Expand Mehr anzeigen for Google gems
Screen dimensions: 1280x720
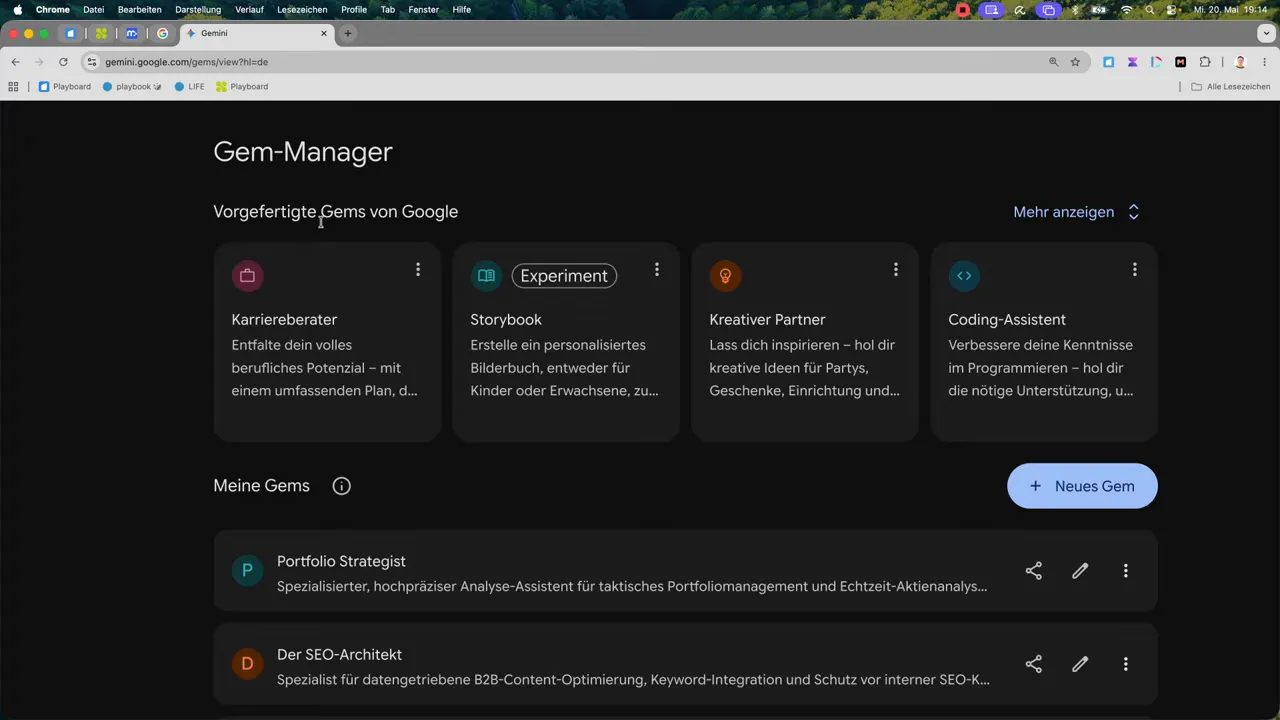click(1076, 212)
